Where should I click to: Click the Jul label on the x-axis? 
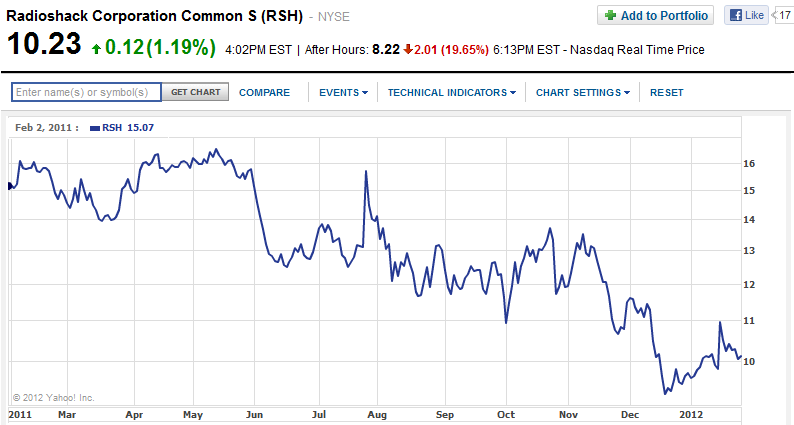point(319,415)
